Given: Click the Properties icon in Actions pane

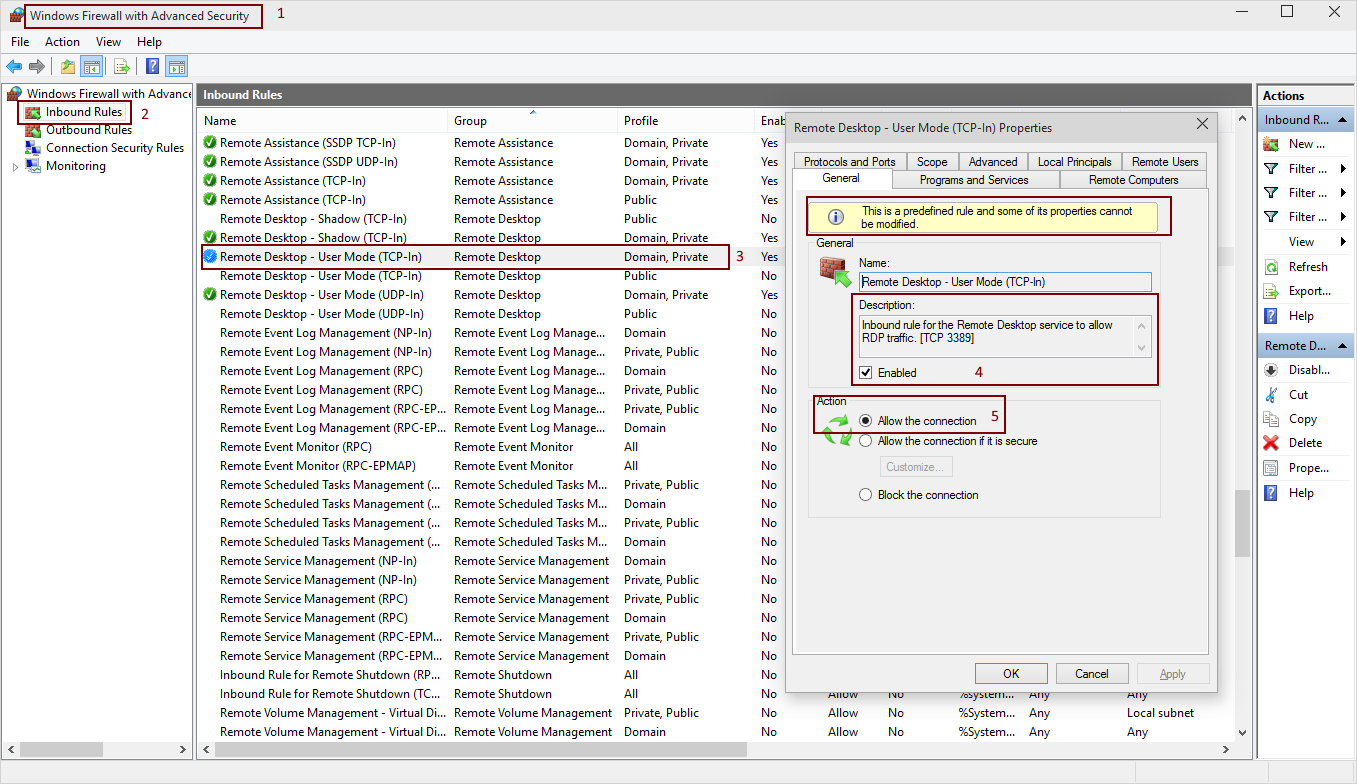Looking at the screenshot, I should pos(1271,468).
